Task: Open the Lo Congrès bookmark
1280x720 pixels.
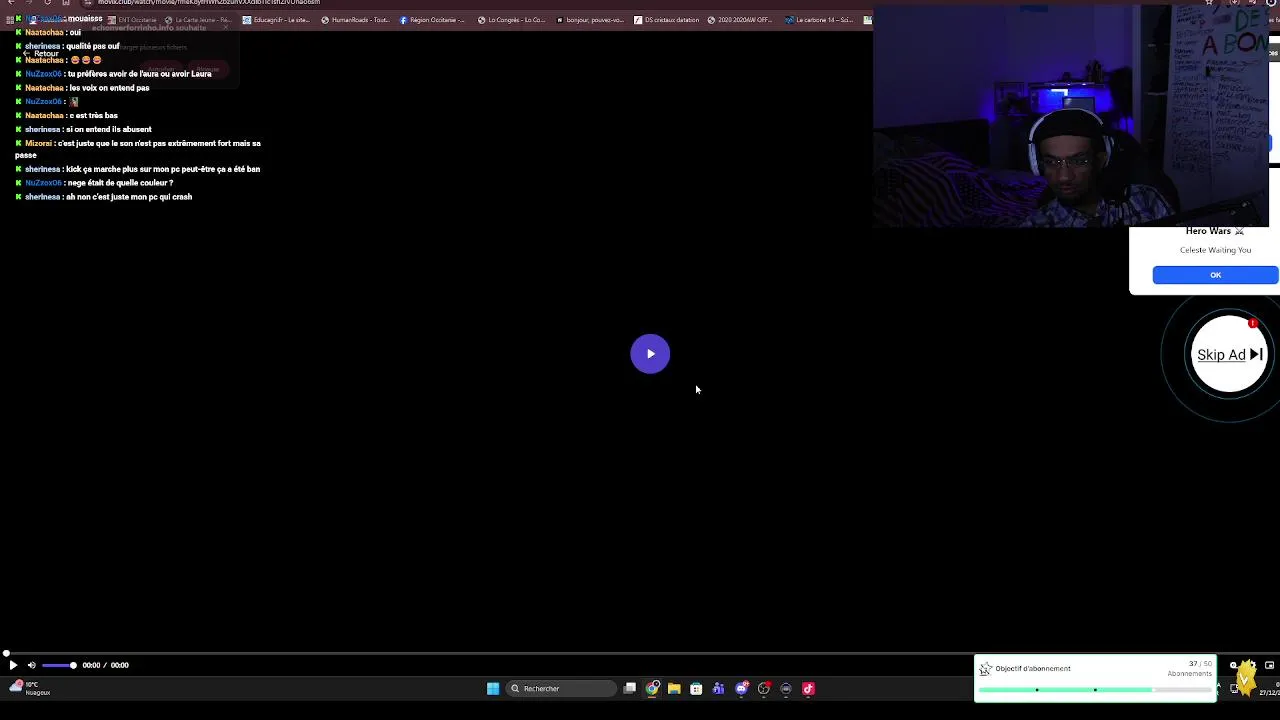Action: (512, 20)
